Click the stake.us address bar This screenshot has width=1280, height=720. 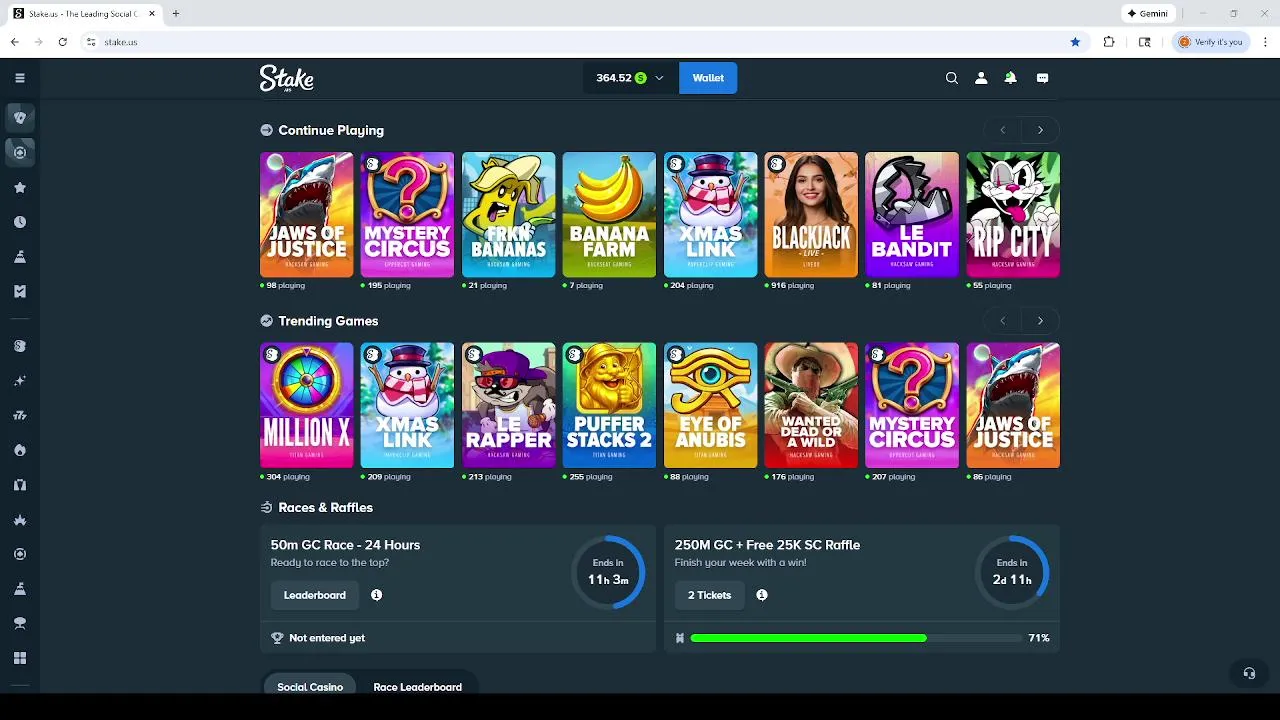point(575,42)
